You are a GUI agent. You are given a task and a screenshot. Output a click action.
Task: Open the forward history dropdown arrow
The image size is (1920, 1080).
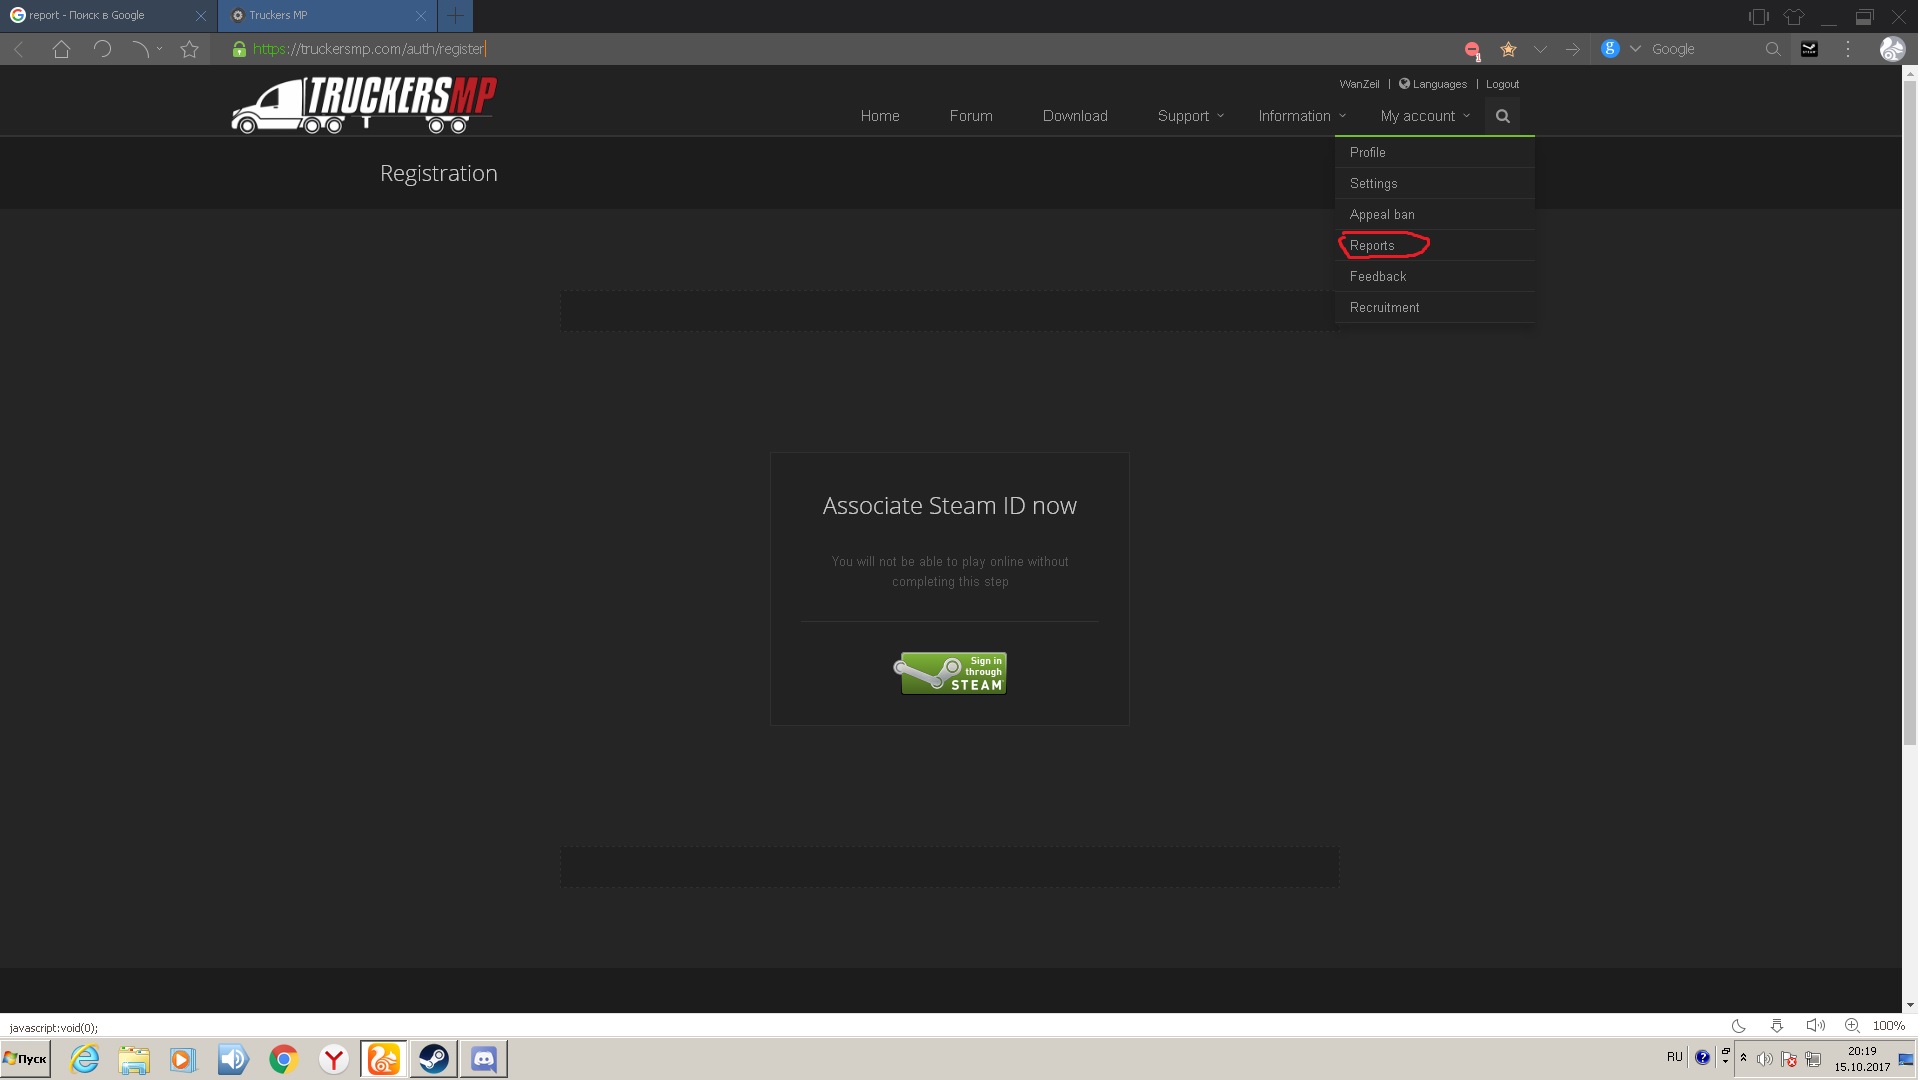coord(159,49)
